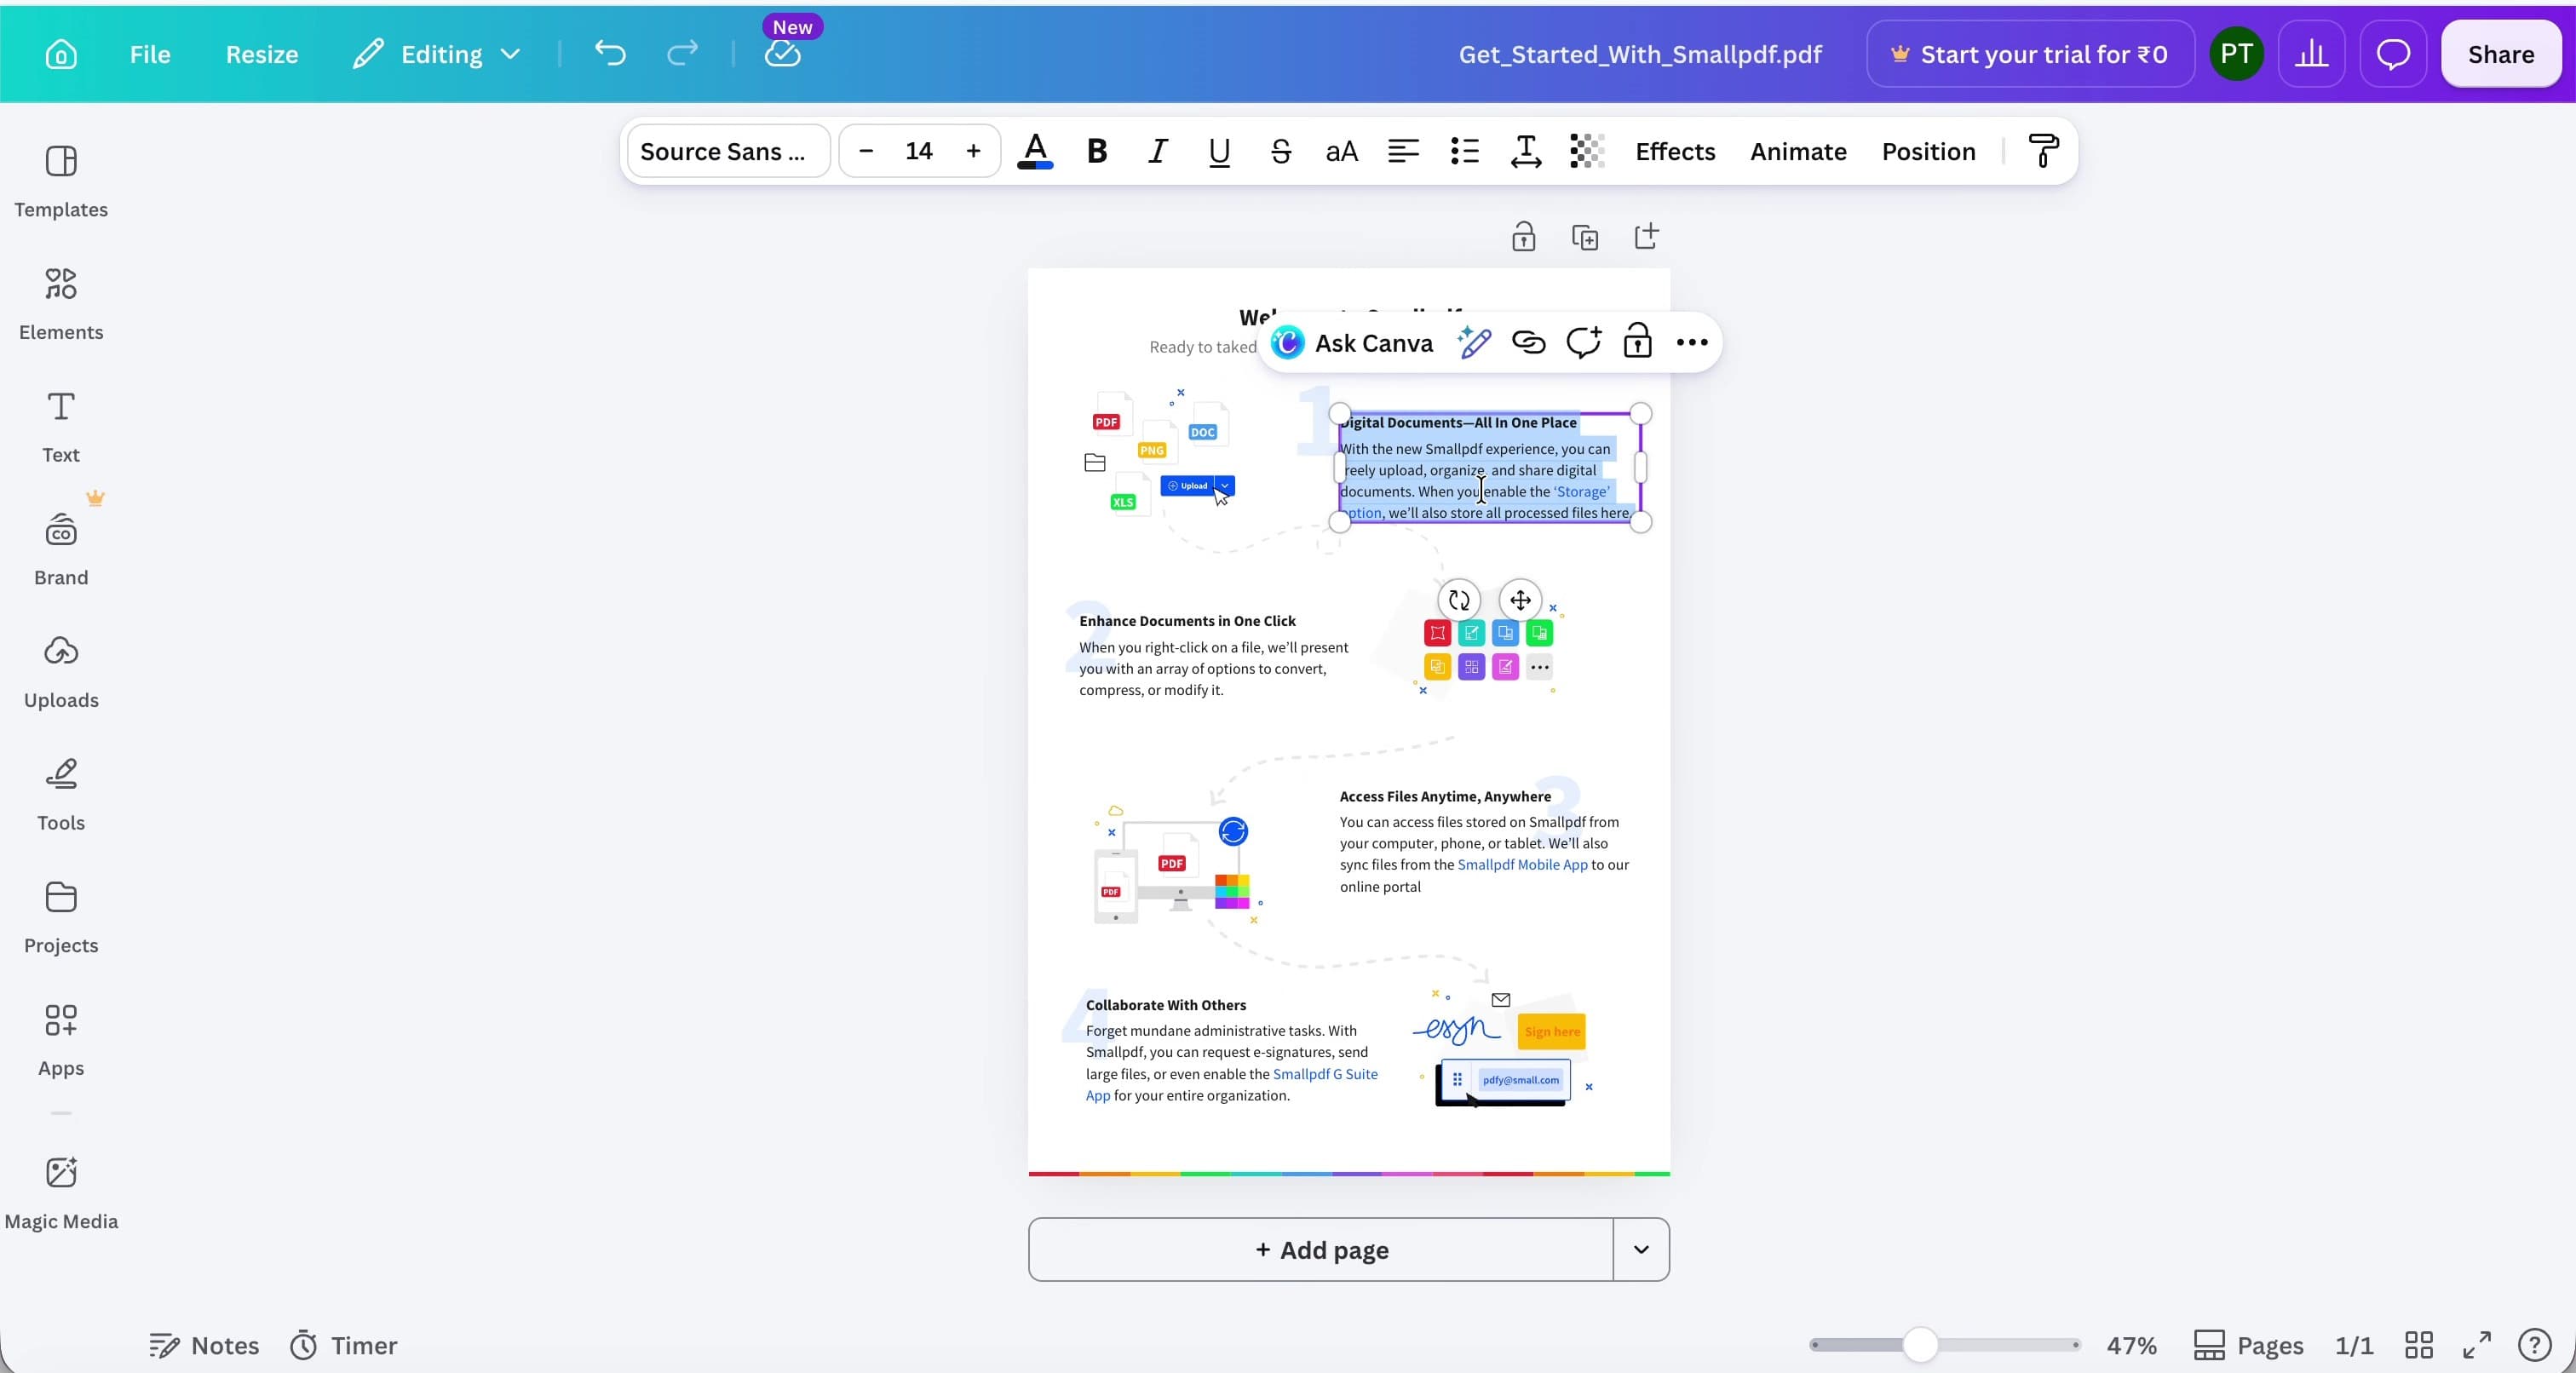Toggle the grid view
This screenshot has width=2576, height=1373.
click(x=2418, y=1345)
